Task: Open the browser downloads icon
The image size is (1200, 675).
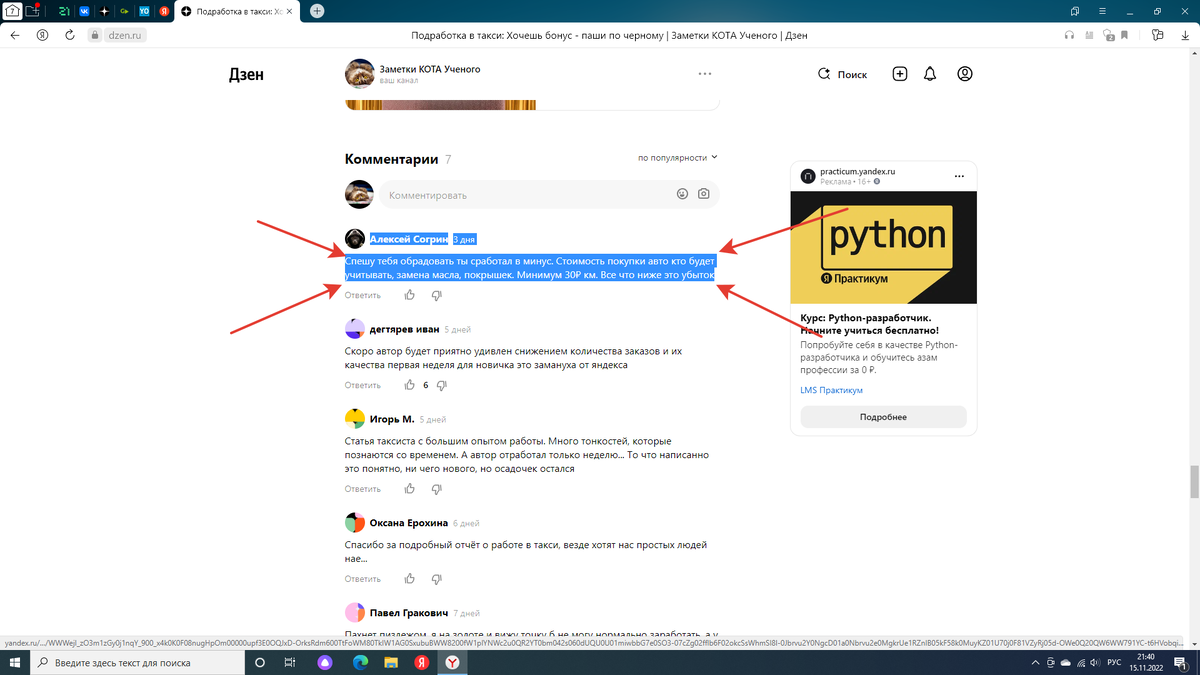Action: click(1185, 34)
